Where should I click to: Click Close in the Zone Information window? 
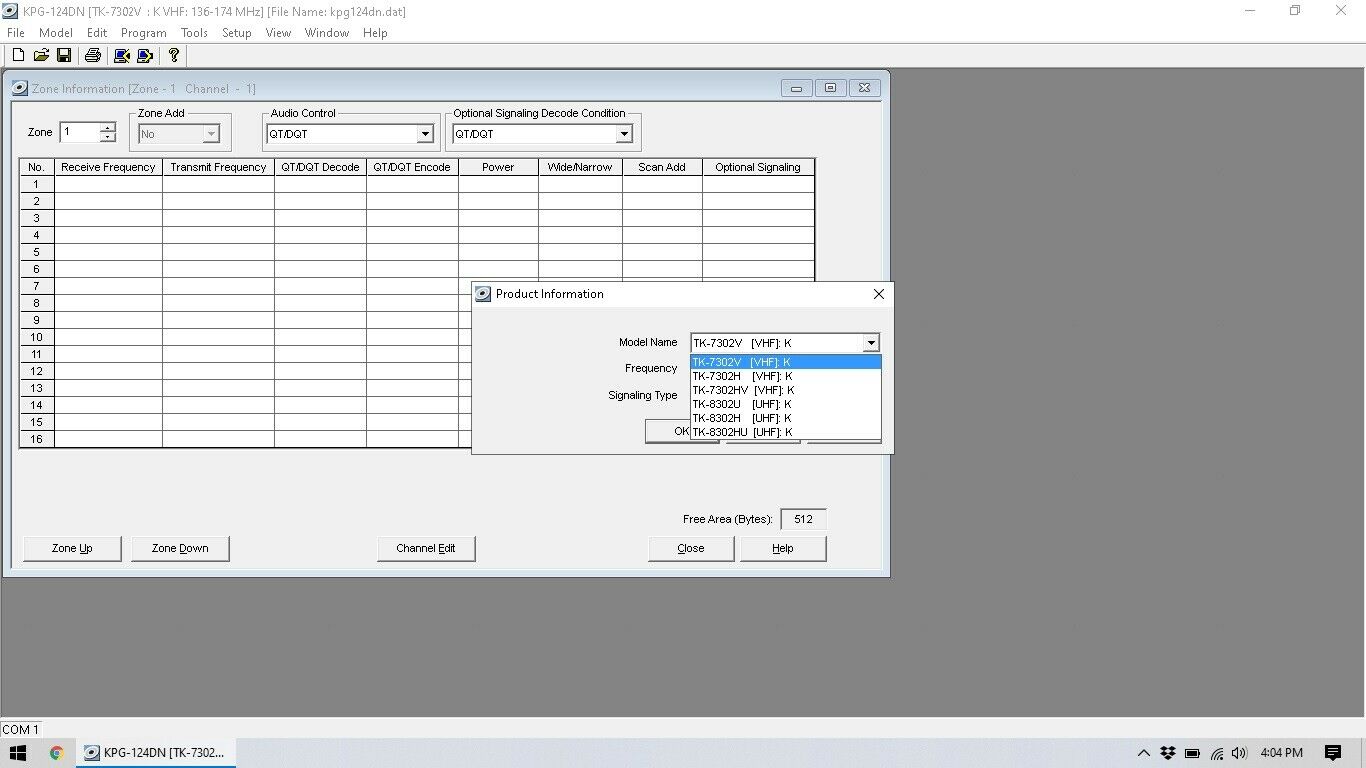coord(691,548)
